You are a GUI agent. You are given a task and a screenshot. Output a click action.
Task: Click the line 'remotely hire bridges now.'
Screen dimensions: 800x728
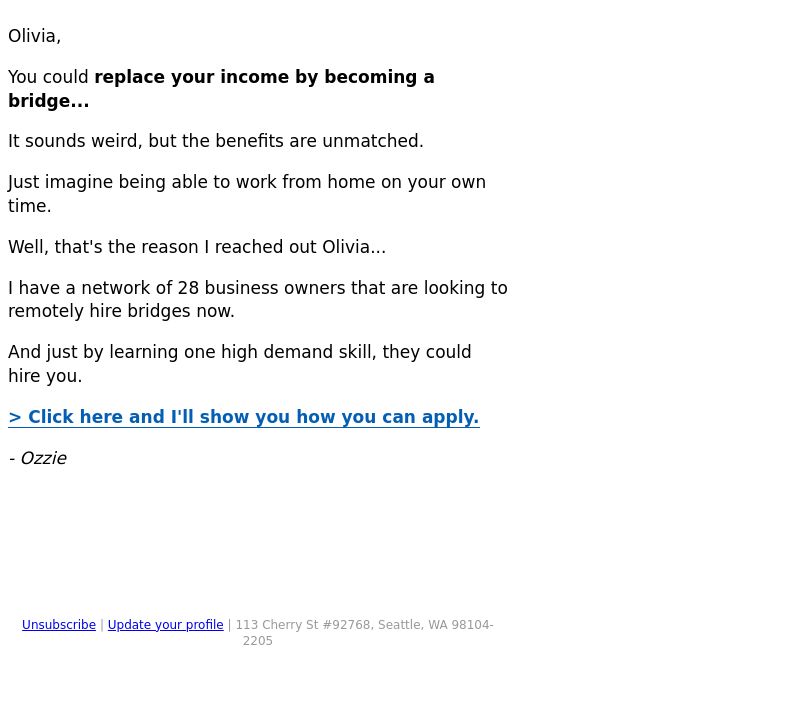click(x=121, y=311)
